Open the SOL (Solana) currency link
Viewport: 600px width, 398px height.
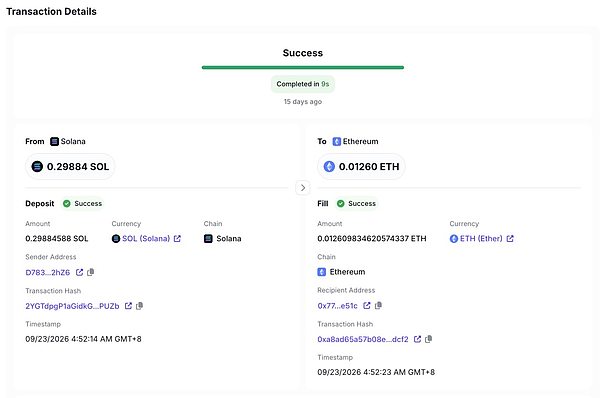[x=146, y=238]
